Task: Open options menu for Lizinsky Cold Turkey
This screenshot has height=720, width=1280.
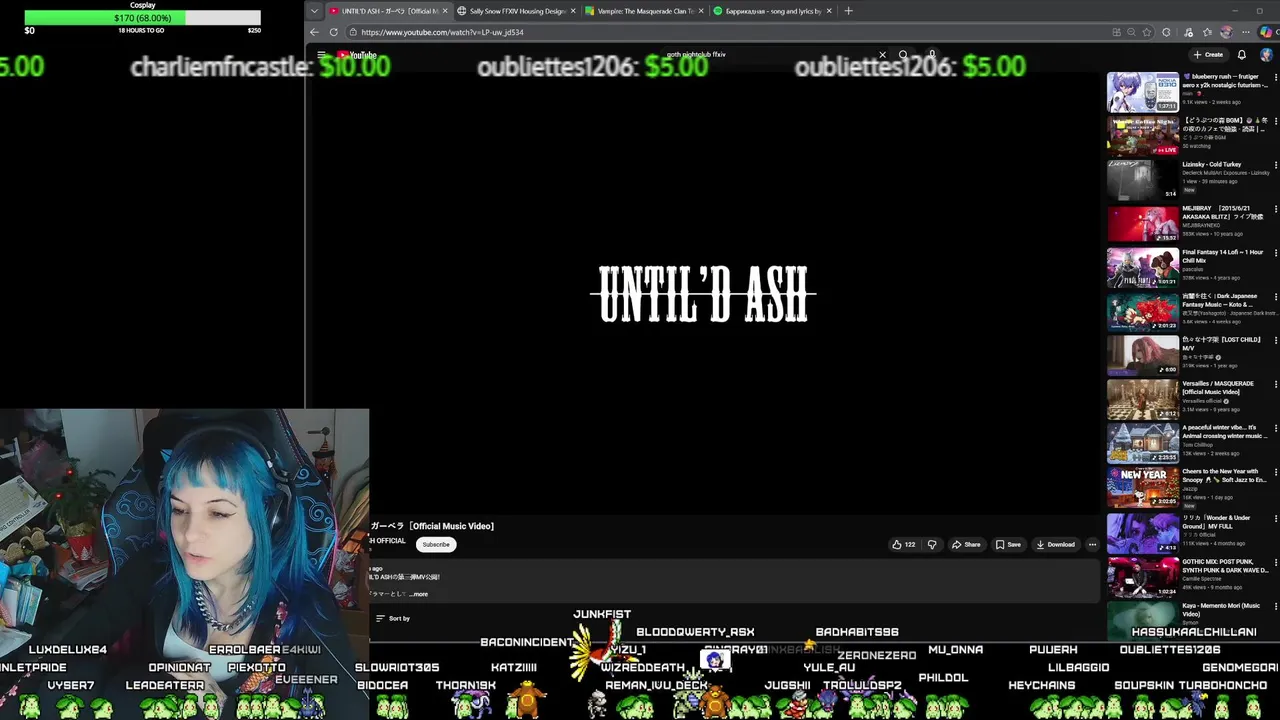Action: point(1275,165)
